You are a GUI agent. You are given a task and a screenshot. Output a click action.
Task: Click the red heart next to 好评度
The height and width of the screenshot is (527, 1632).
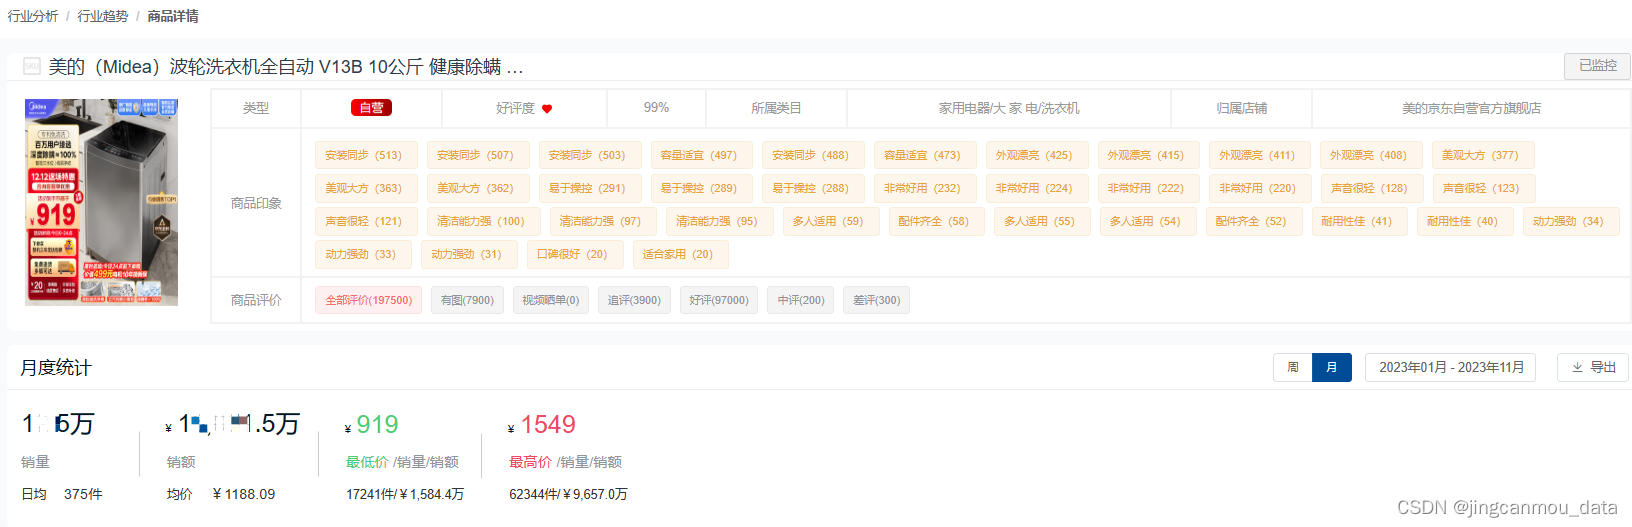click(547, 109)
